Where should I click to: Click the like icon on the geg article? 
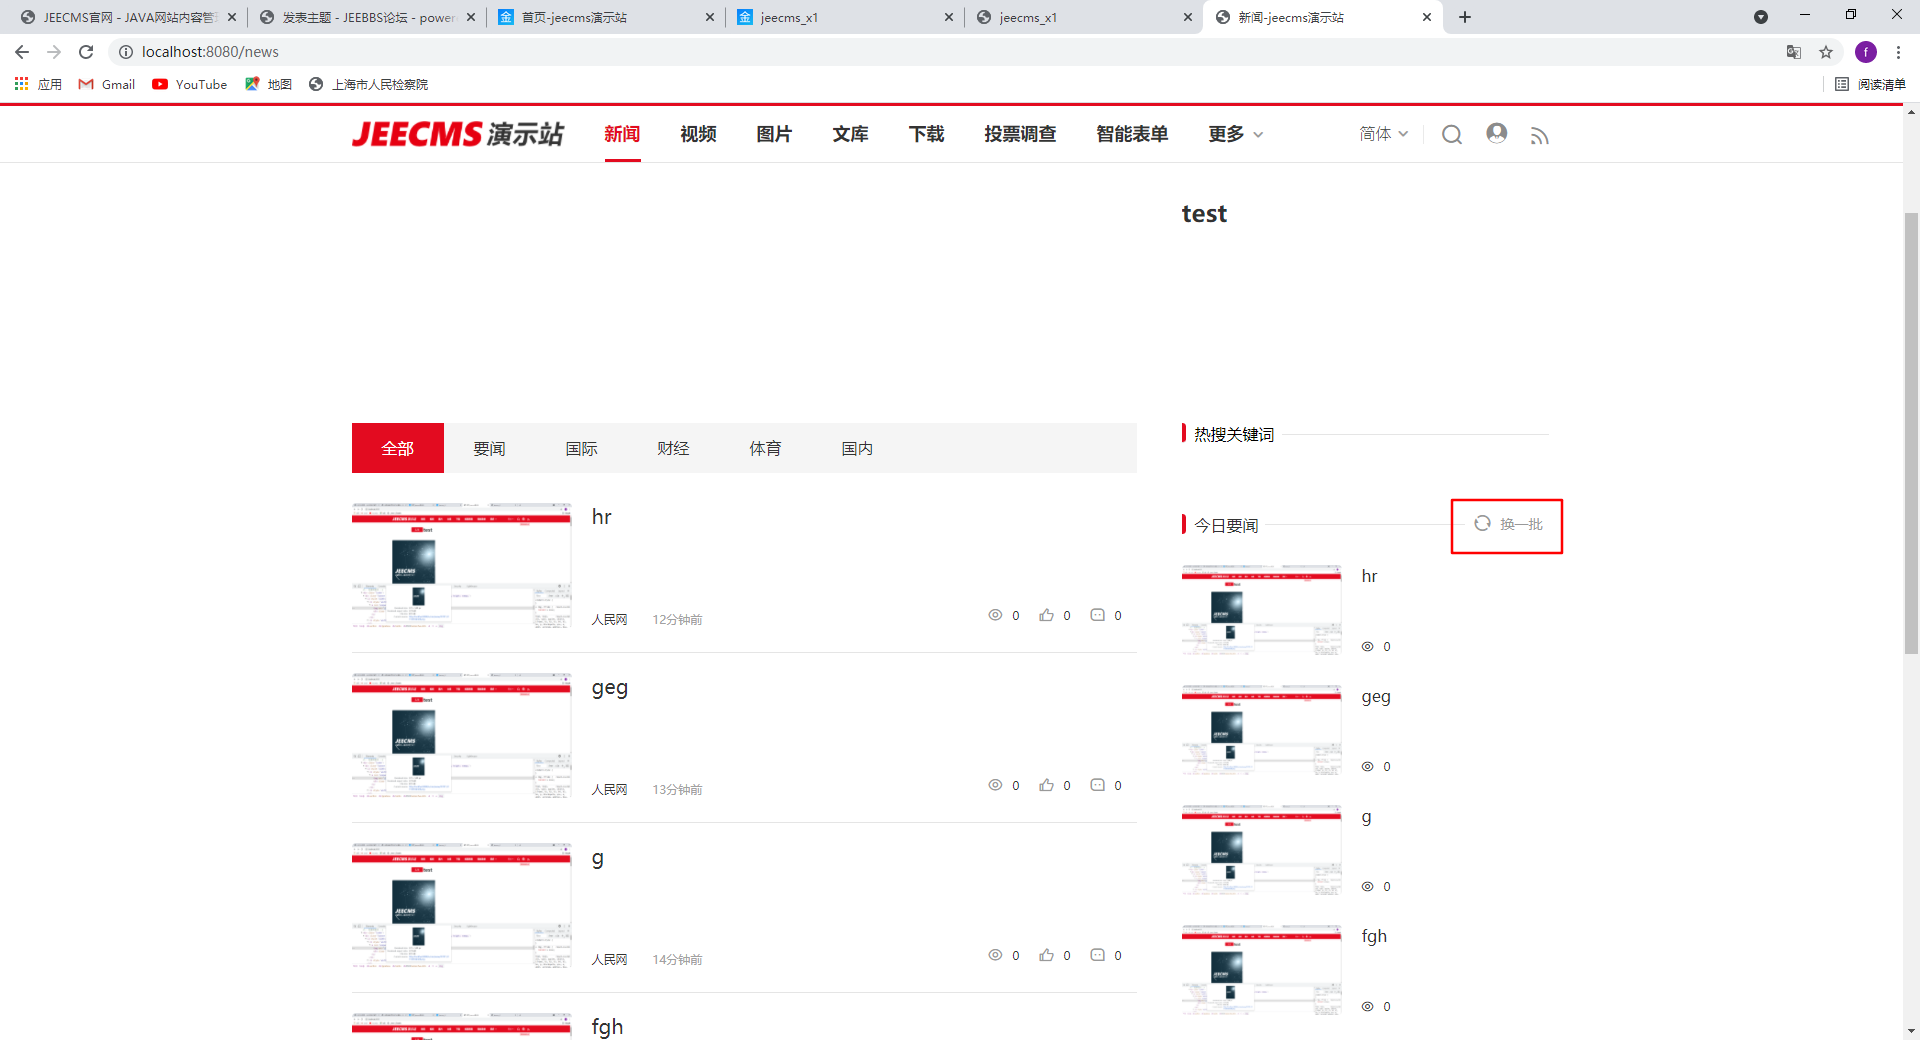tap(1046, 785)
